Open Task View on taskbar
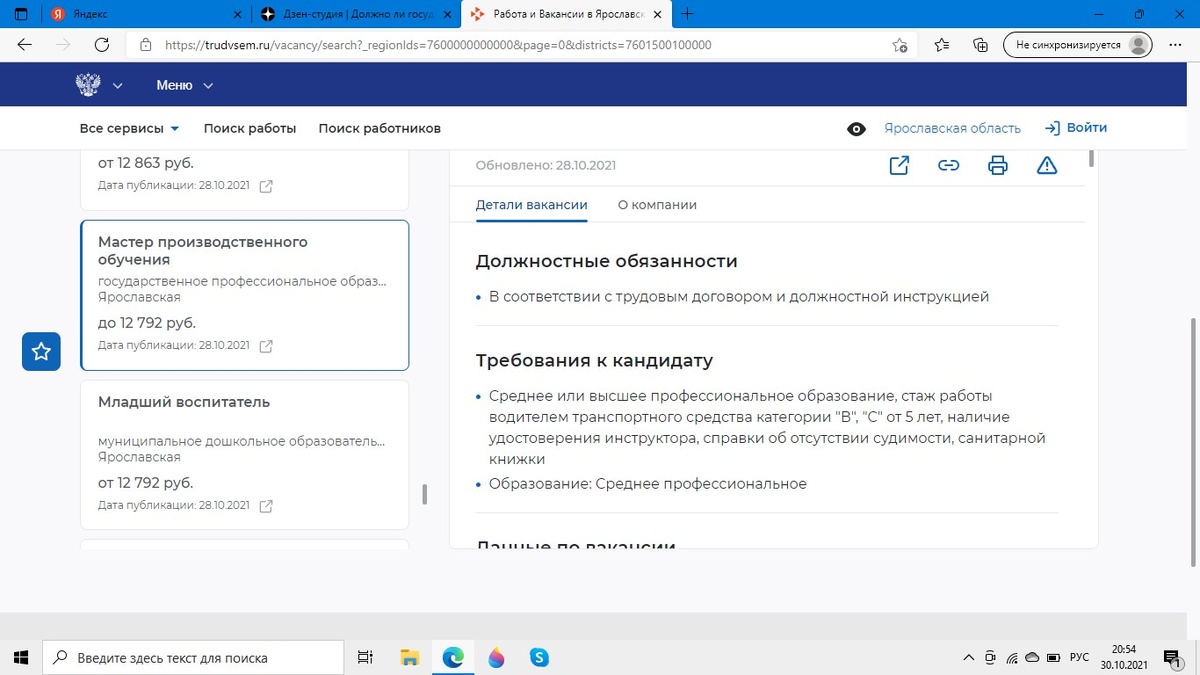1200x675 pixels. point(365,657)
